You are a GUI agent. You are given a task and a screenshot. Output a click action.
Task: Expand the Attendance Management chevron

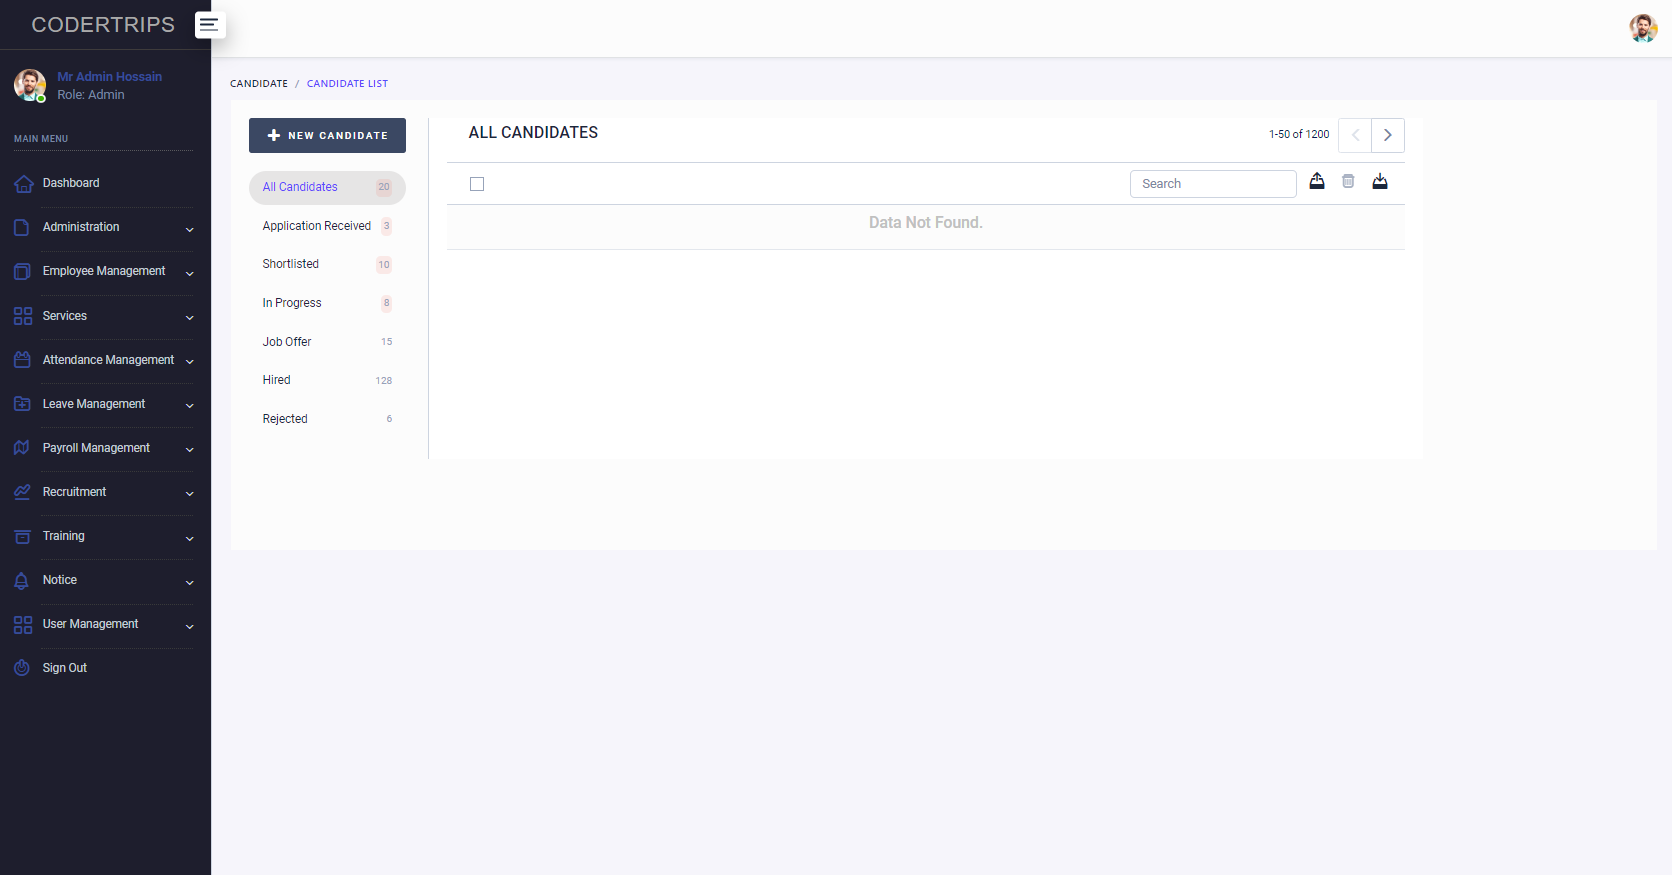tap(189, 362)
